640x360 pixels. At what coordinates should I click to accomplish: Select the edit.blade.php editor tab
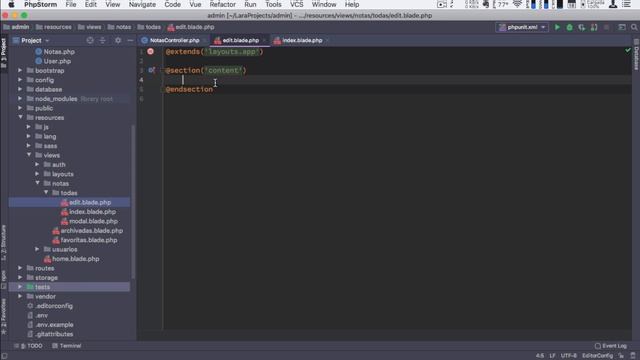tap(240, 40)
